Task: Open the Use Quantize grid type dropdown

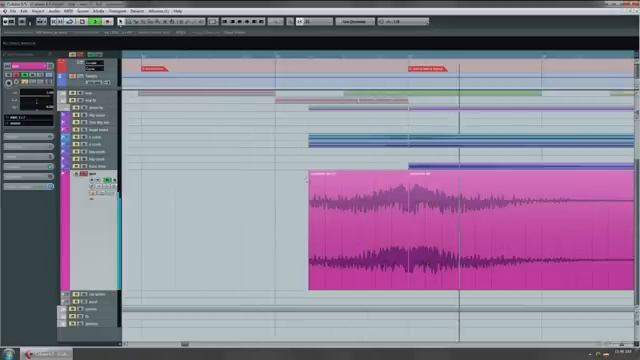Action: (x=354, y=22)
